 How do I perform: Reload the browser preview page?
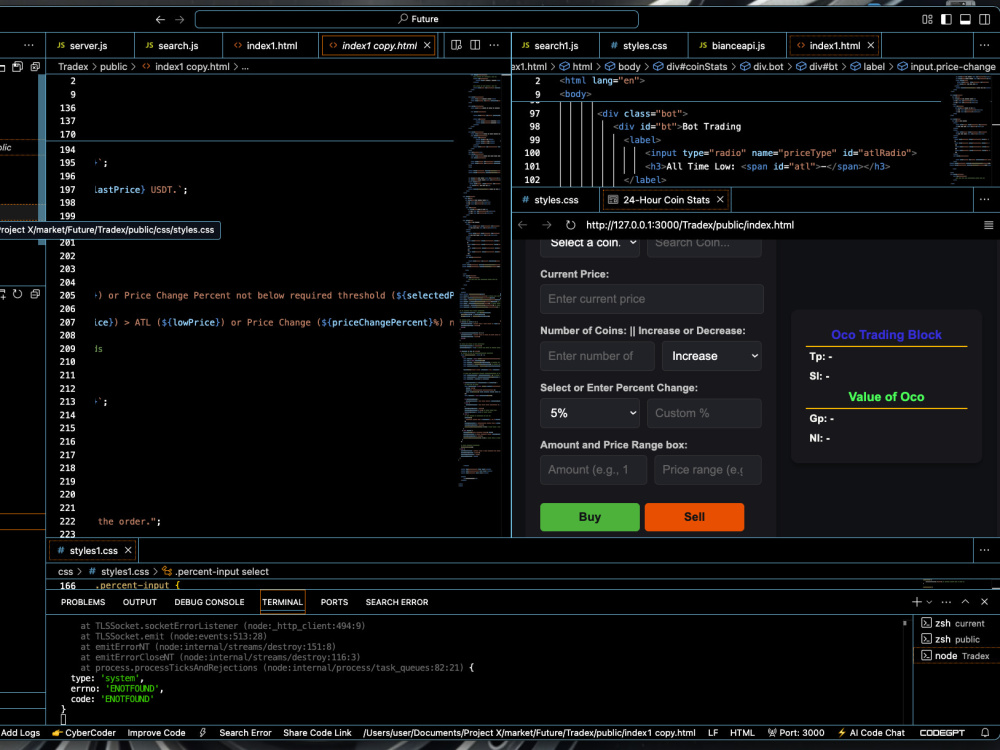[x=571, y=225]
